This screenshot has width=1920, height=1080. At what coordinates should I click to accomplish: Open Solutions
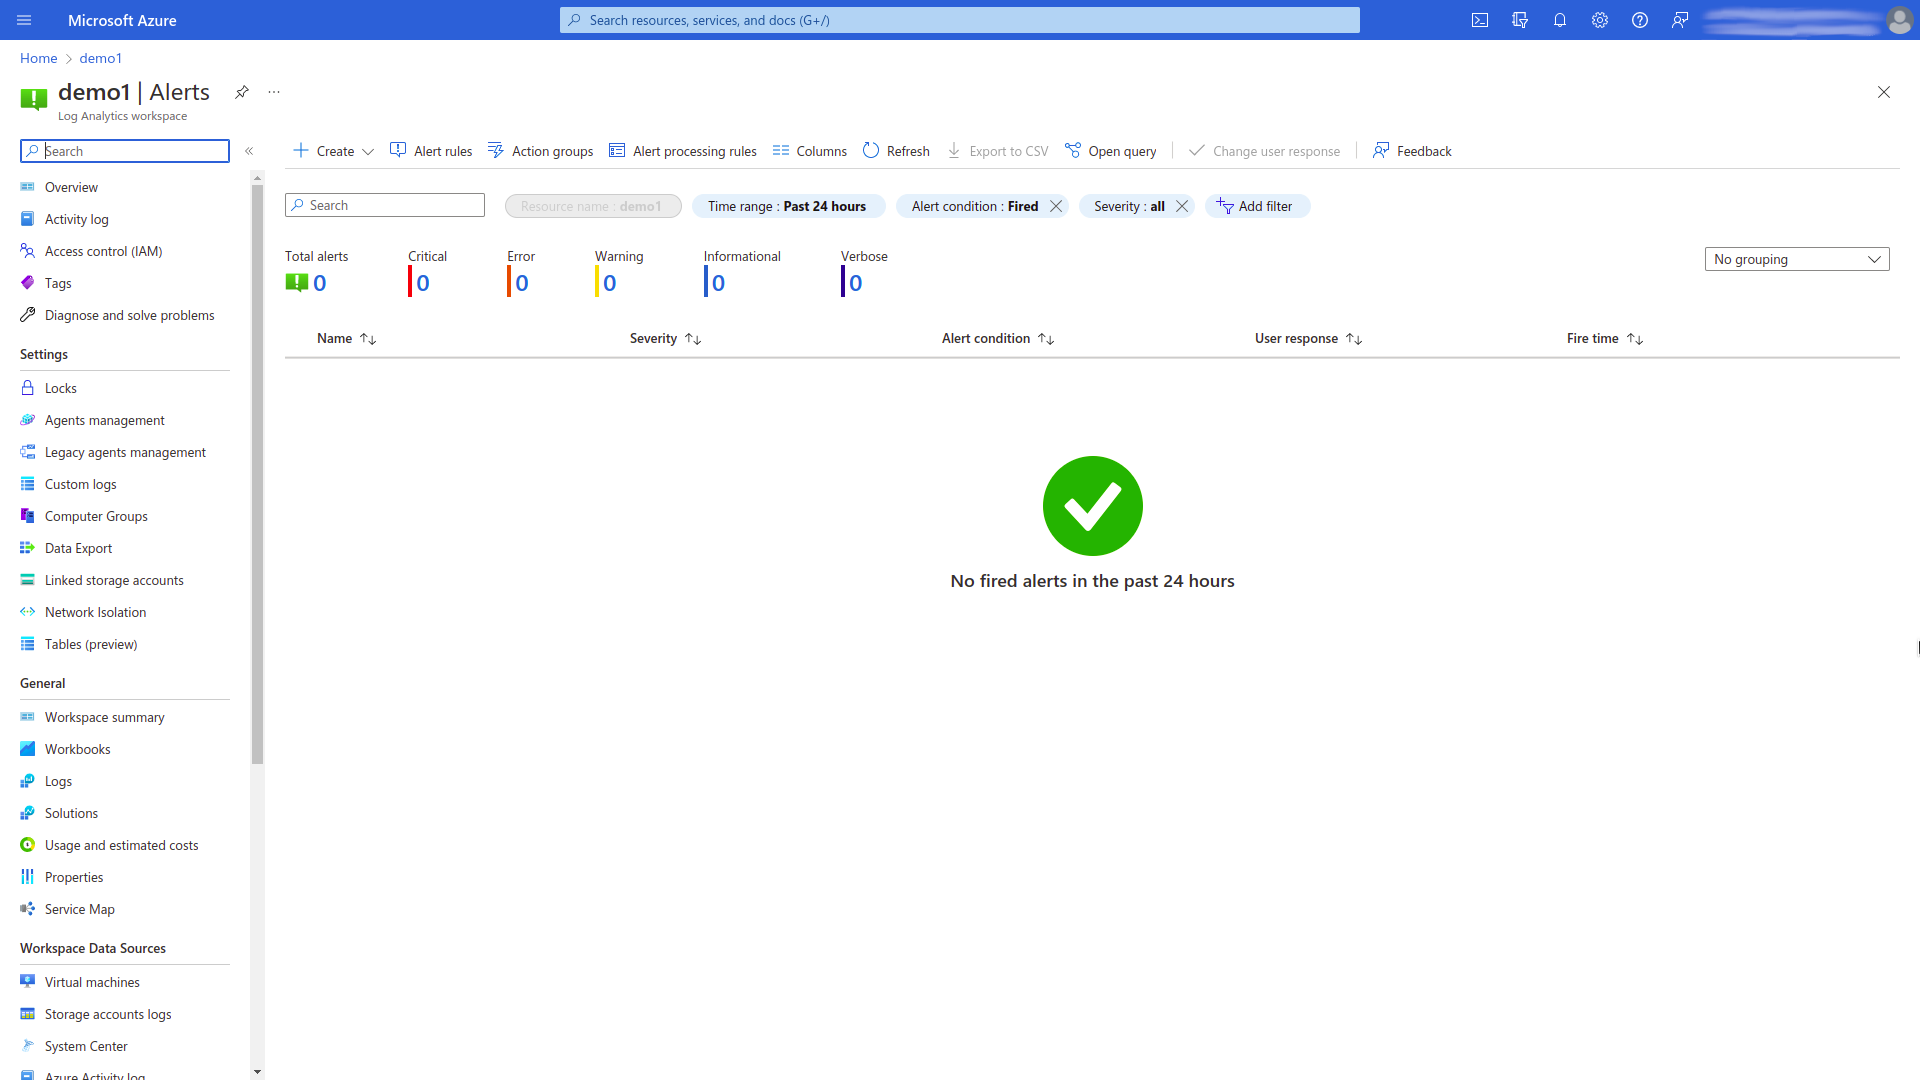(x=125, y=813)
